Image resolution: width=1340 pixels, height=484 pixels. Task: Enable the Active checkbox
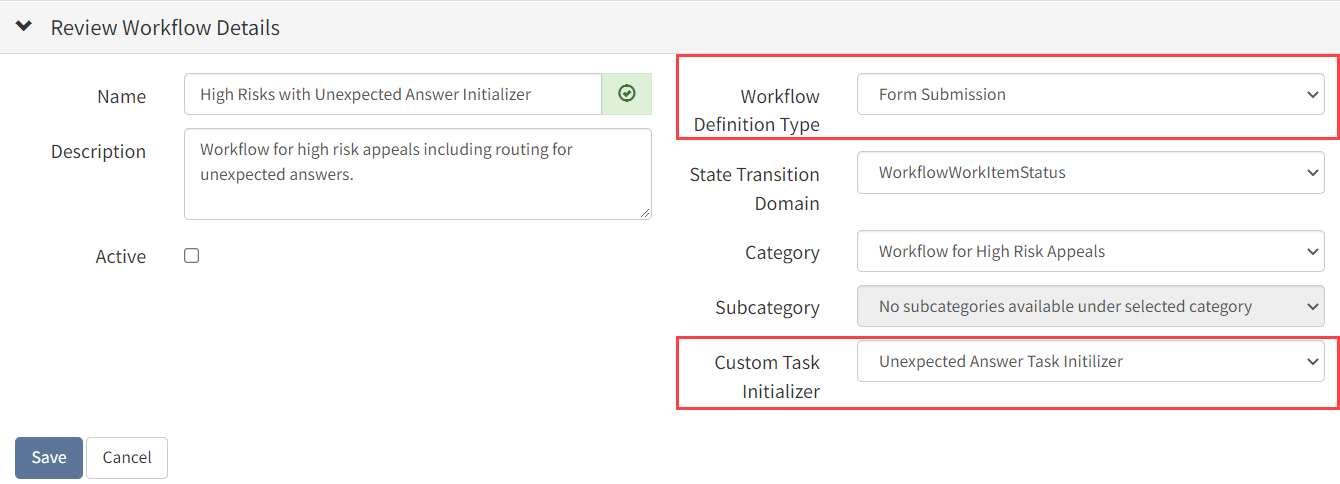tap(192, 256)
